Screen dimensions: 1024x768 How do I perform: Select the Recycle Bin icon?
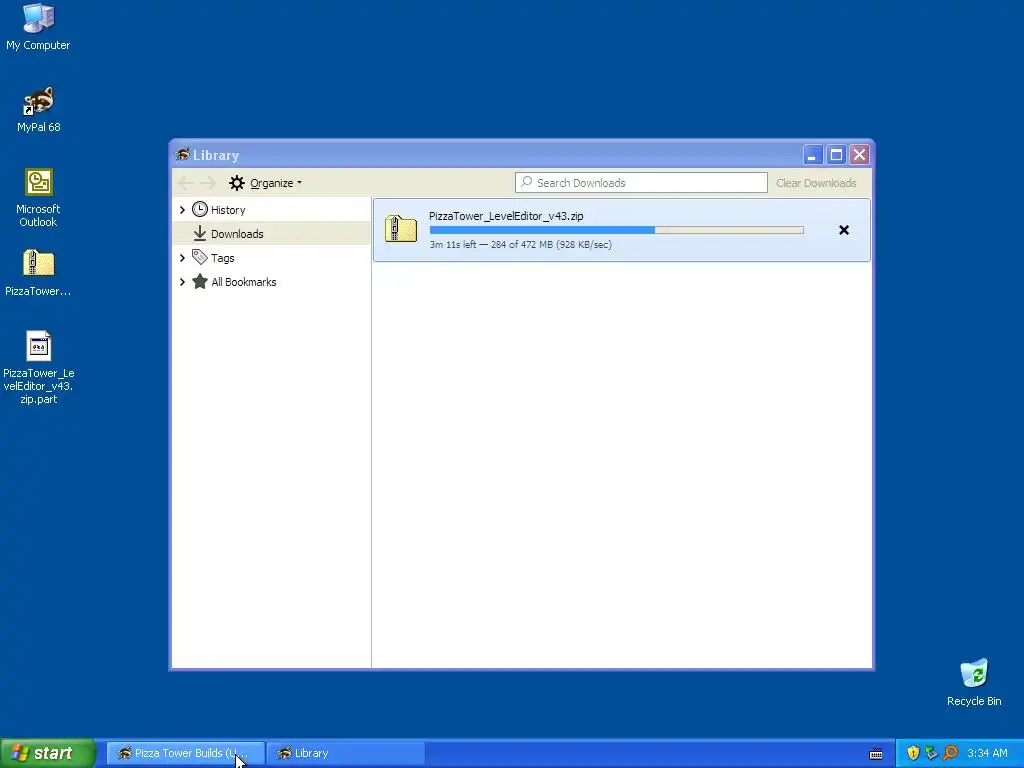coord(974,682)
